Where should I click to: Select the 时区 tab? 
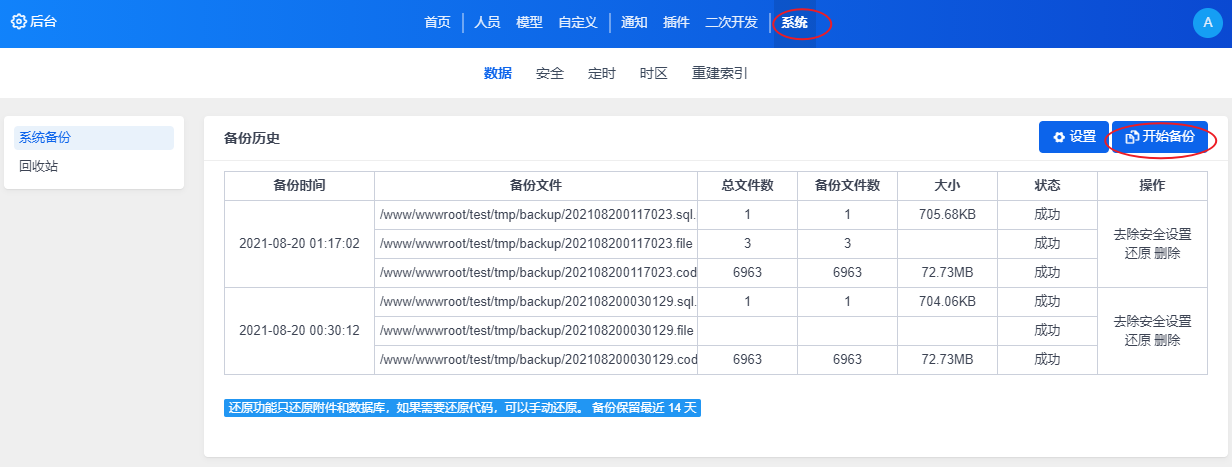[x=653, y=73]
